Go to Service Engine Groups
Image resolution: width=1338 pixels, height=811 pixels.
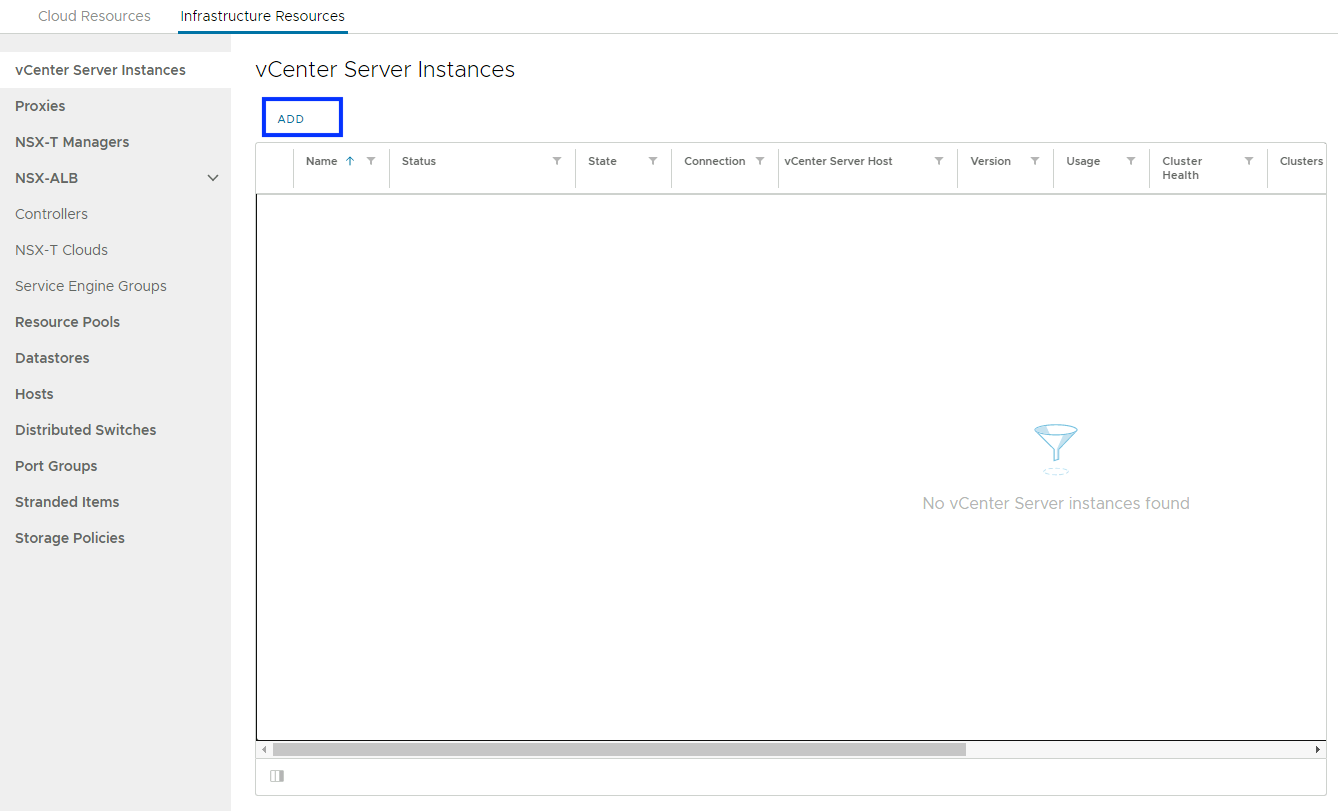(x=91, y=286)
